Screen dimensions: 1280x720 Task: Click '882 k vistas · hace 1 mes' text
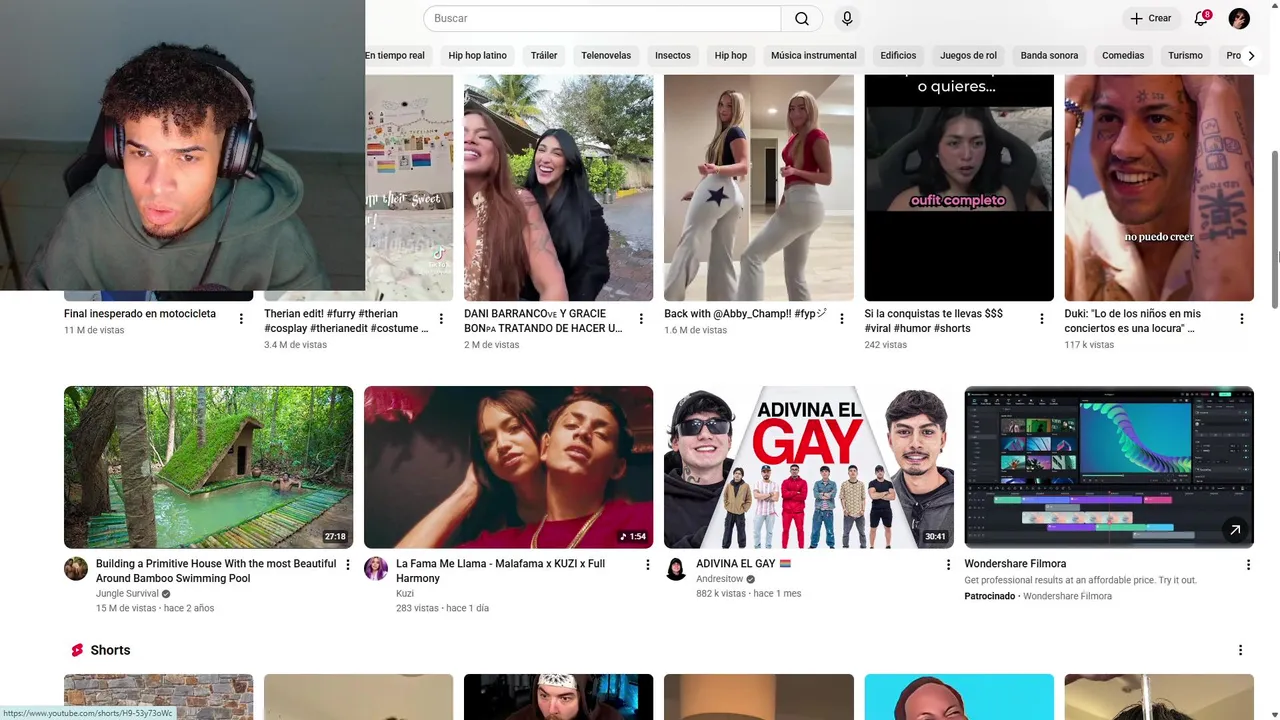tap(748, 593)
